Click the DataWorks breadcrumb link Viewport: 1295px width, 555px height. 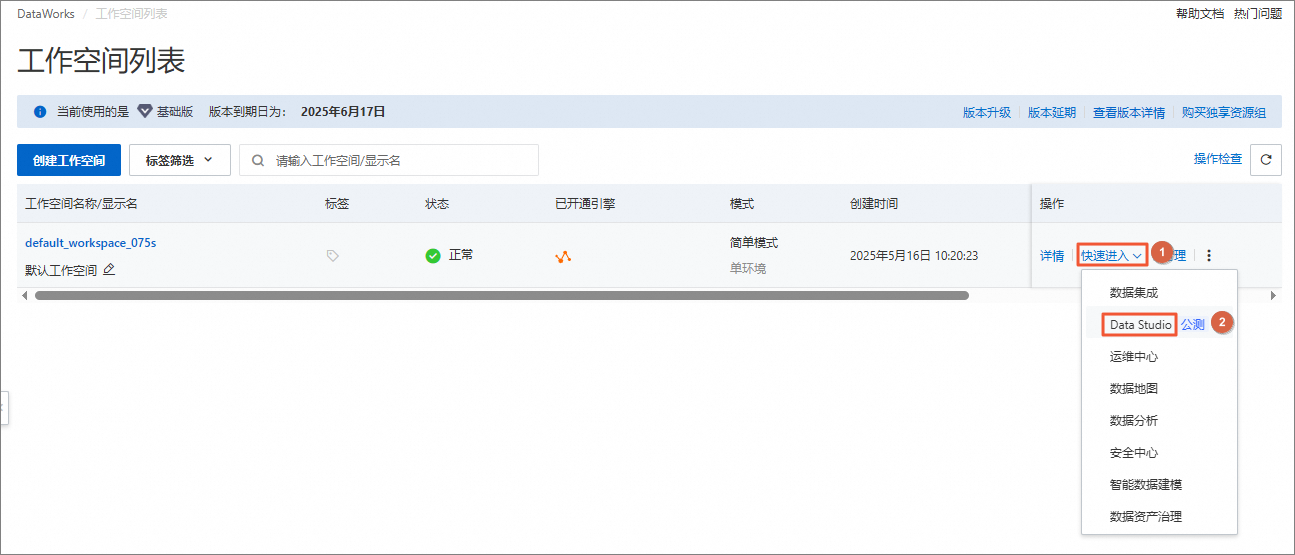[46, 14]
